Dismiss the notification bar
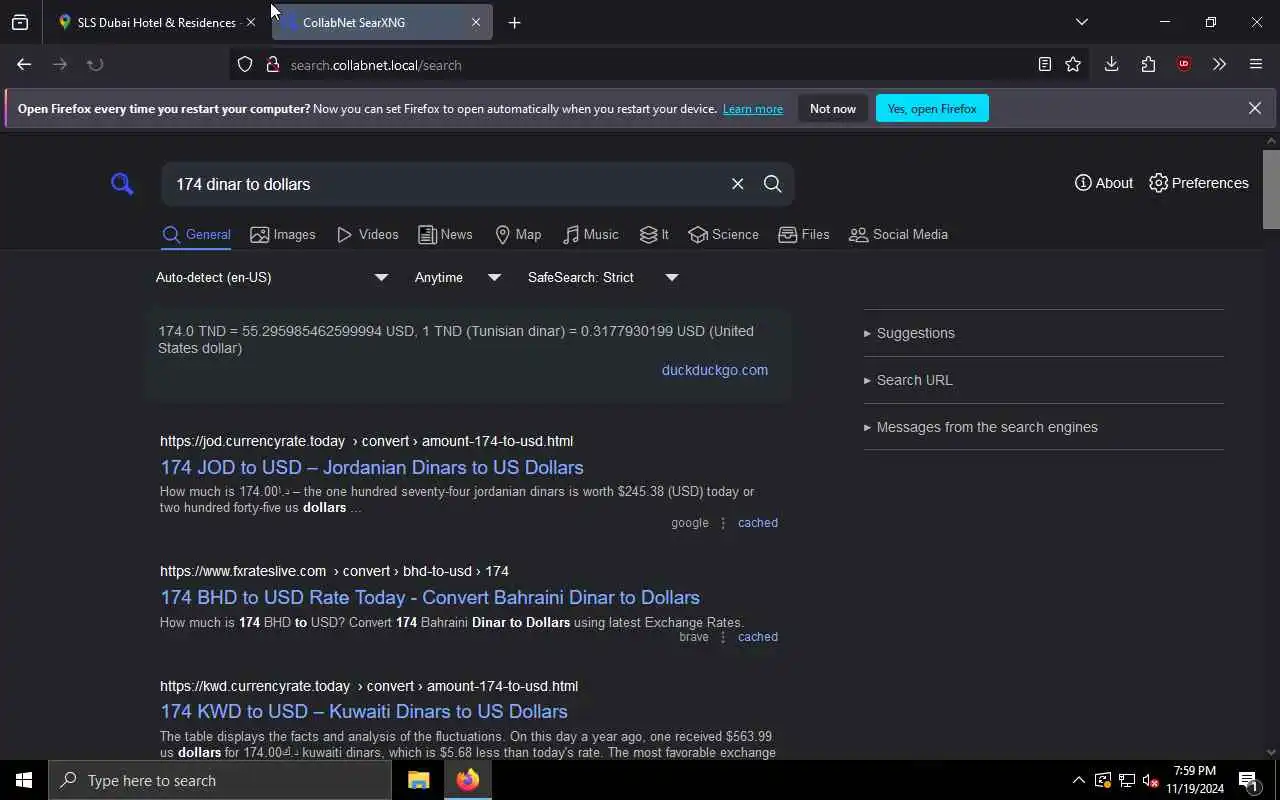 [1255, 108]
